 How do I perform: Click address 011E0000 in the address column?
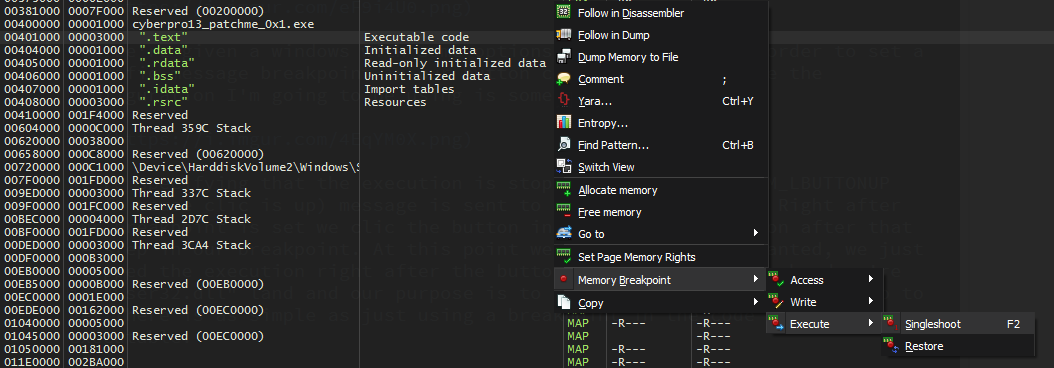32,363
